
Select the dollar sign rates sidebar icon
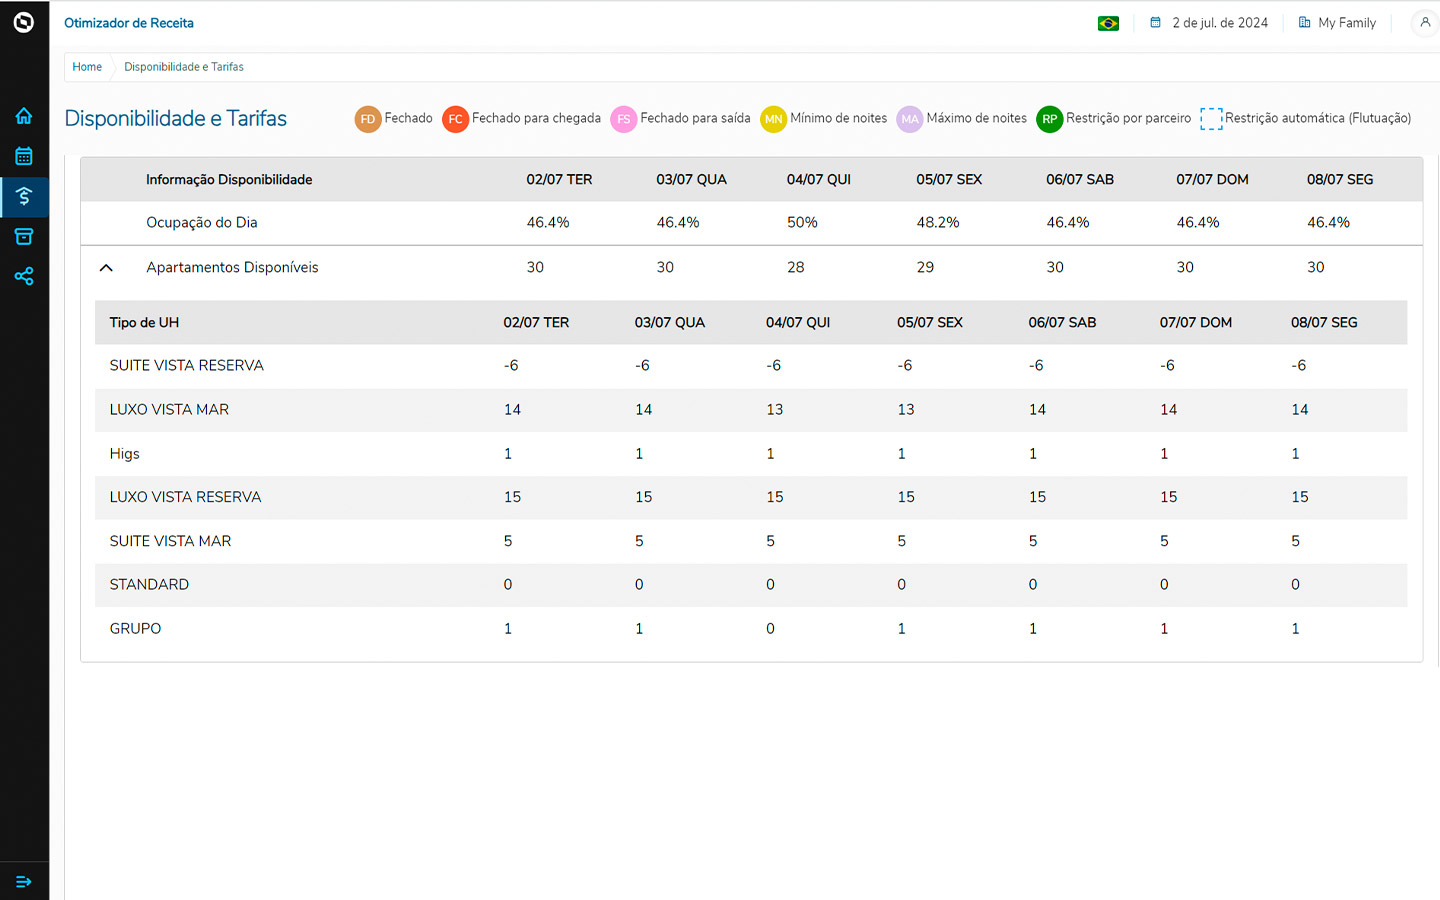point(24,197)
